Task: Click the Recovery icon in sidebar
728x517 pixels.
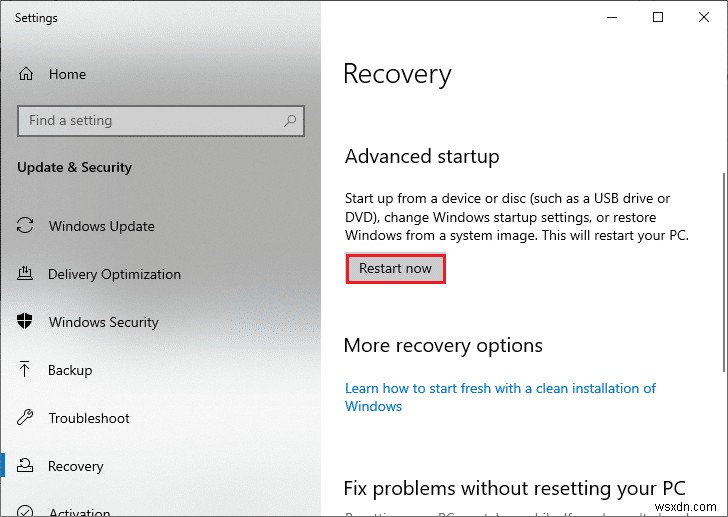Action: 26,466
